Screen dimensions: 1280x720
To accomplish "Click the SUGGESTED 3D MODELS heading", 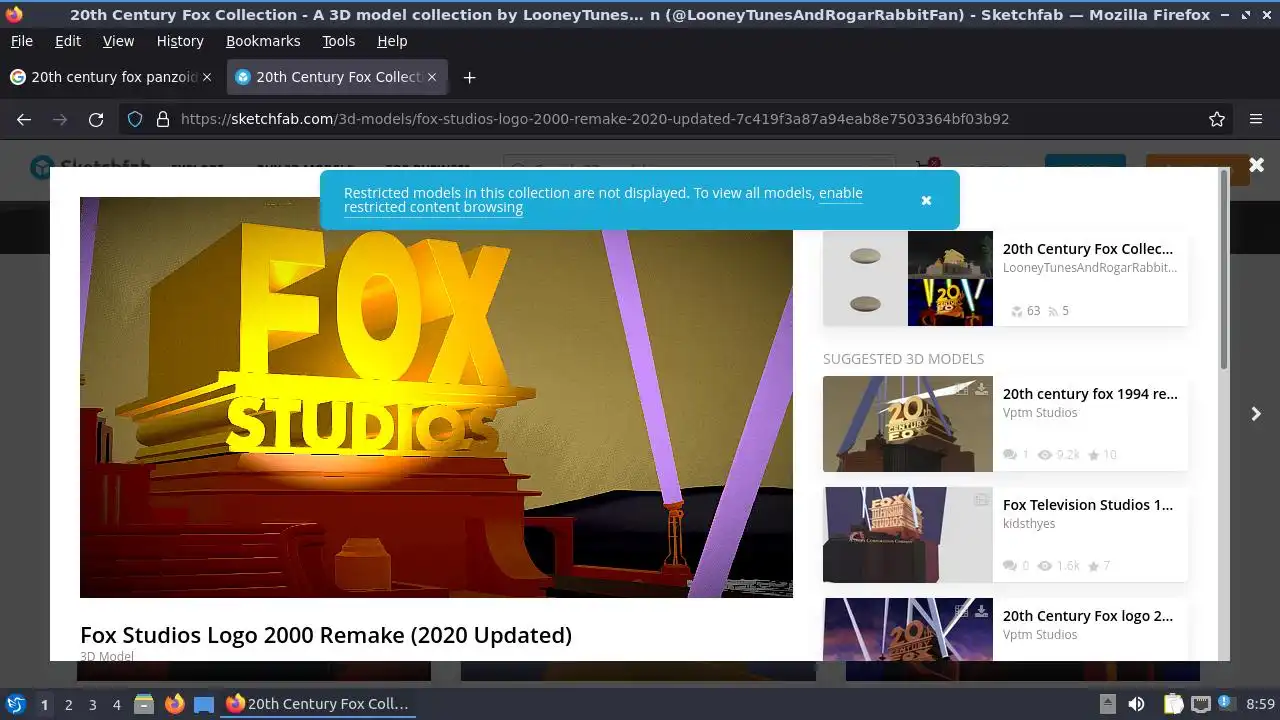I will pyautogui.click(x=903, y=359).
